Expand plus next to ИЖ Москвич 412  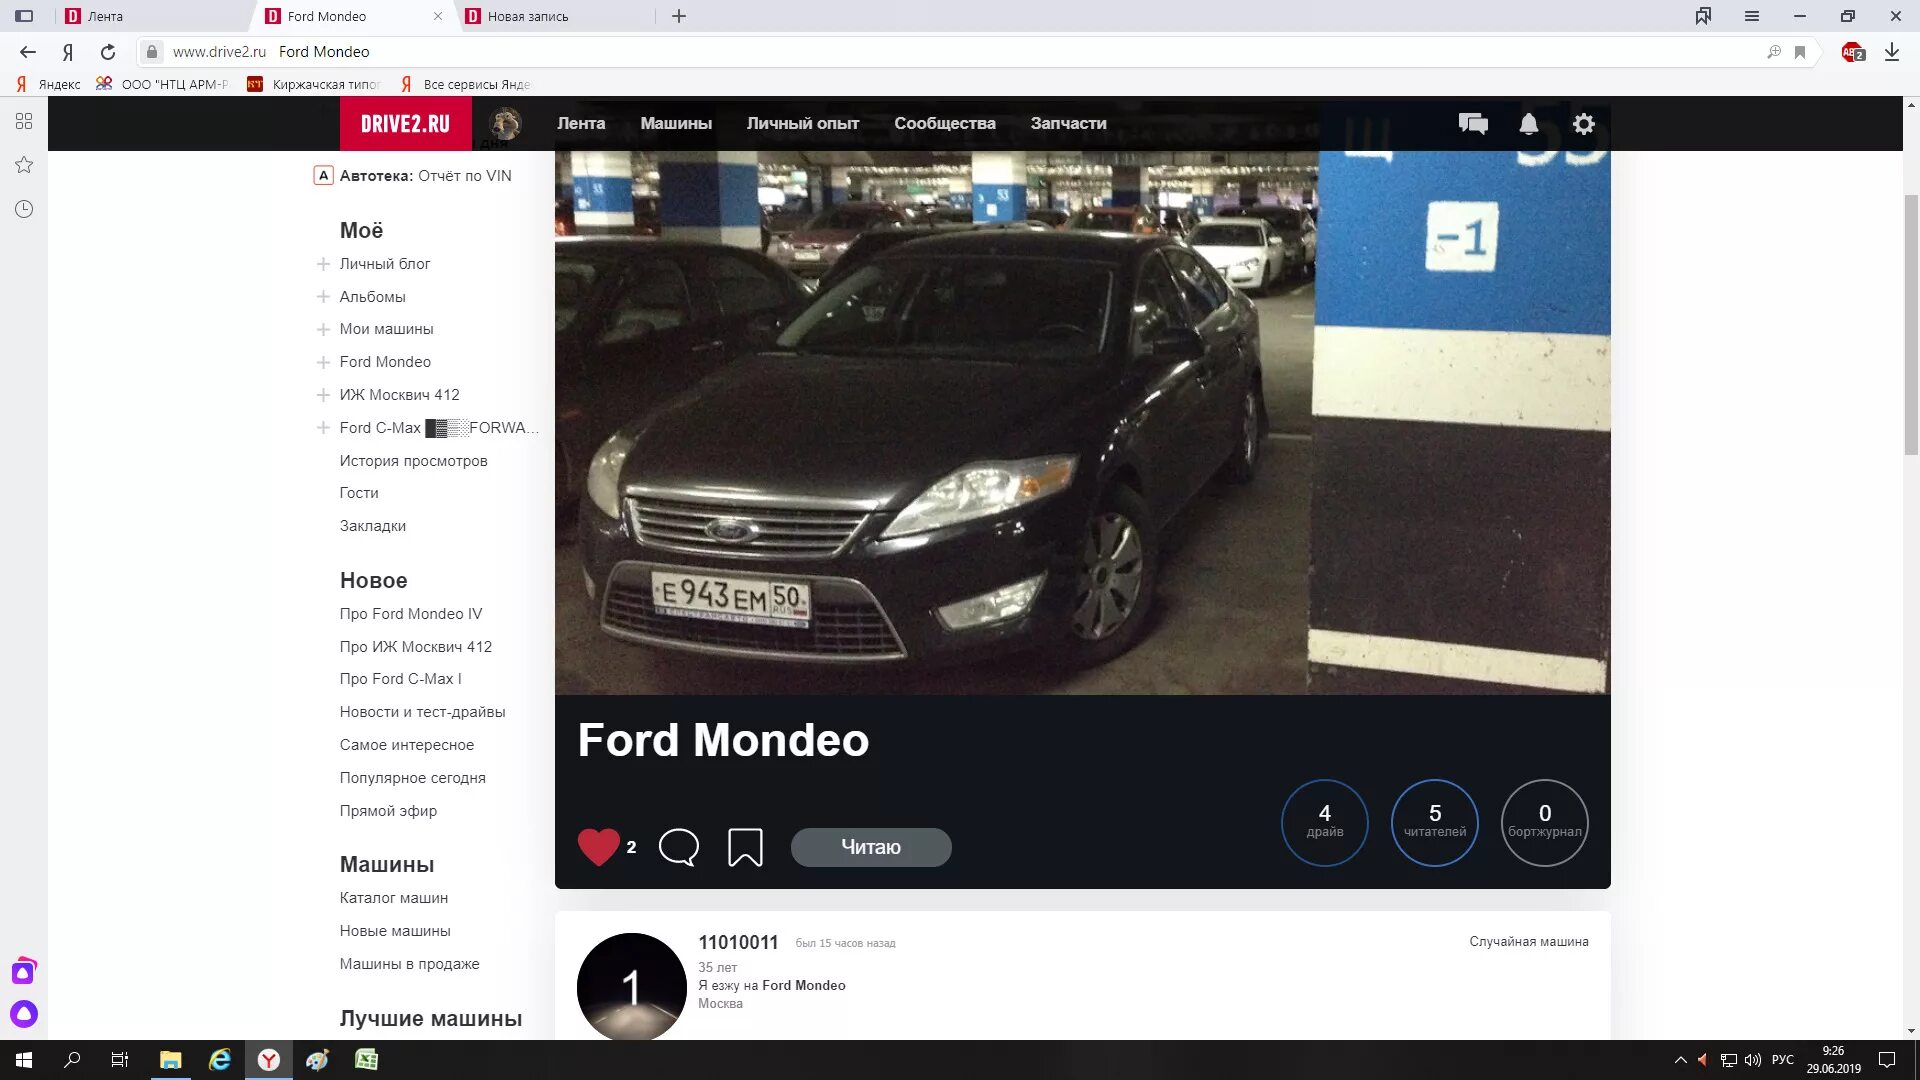[x=323, y=395]
